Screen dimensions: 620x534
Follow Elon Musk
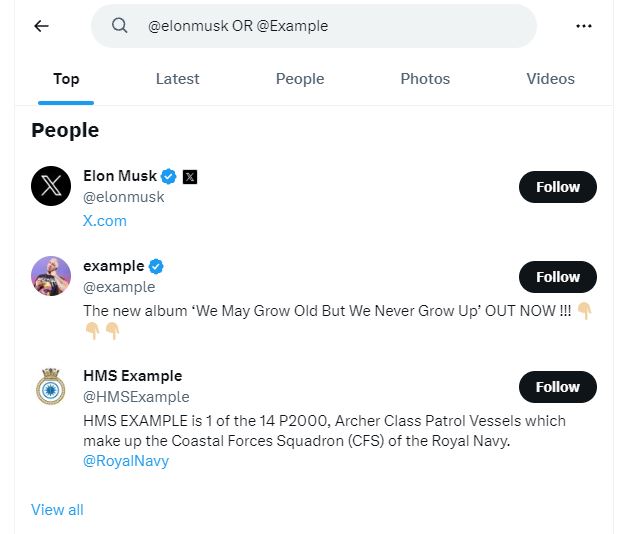click(x=558, y=187)
